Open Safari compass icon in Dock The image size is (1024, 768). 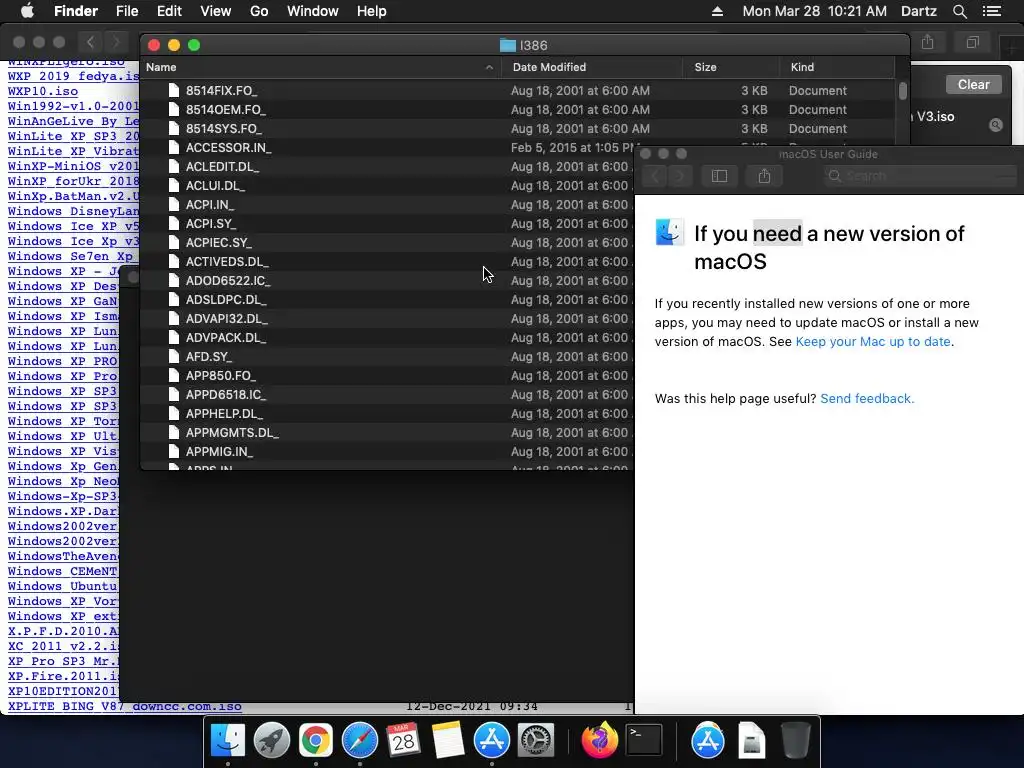(x=360, y=741)
